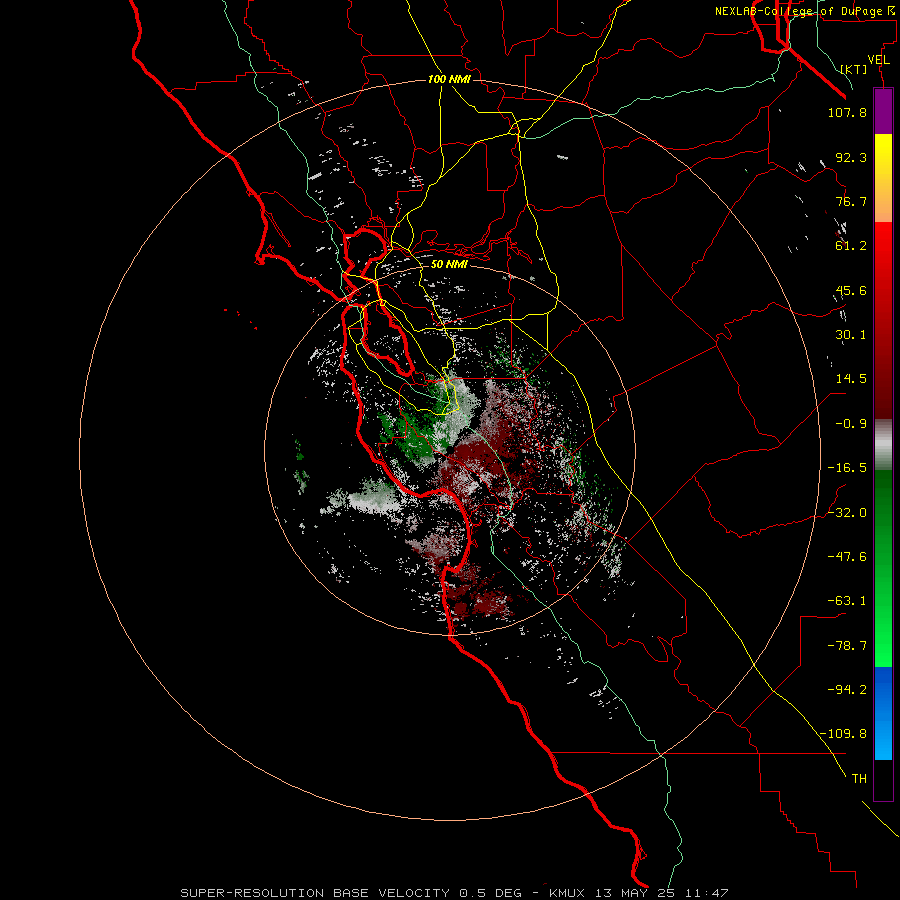Select the purple swatch on the velocity color bar
Viewport: 900px width, 900px height.
coord(883,111)
